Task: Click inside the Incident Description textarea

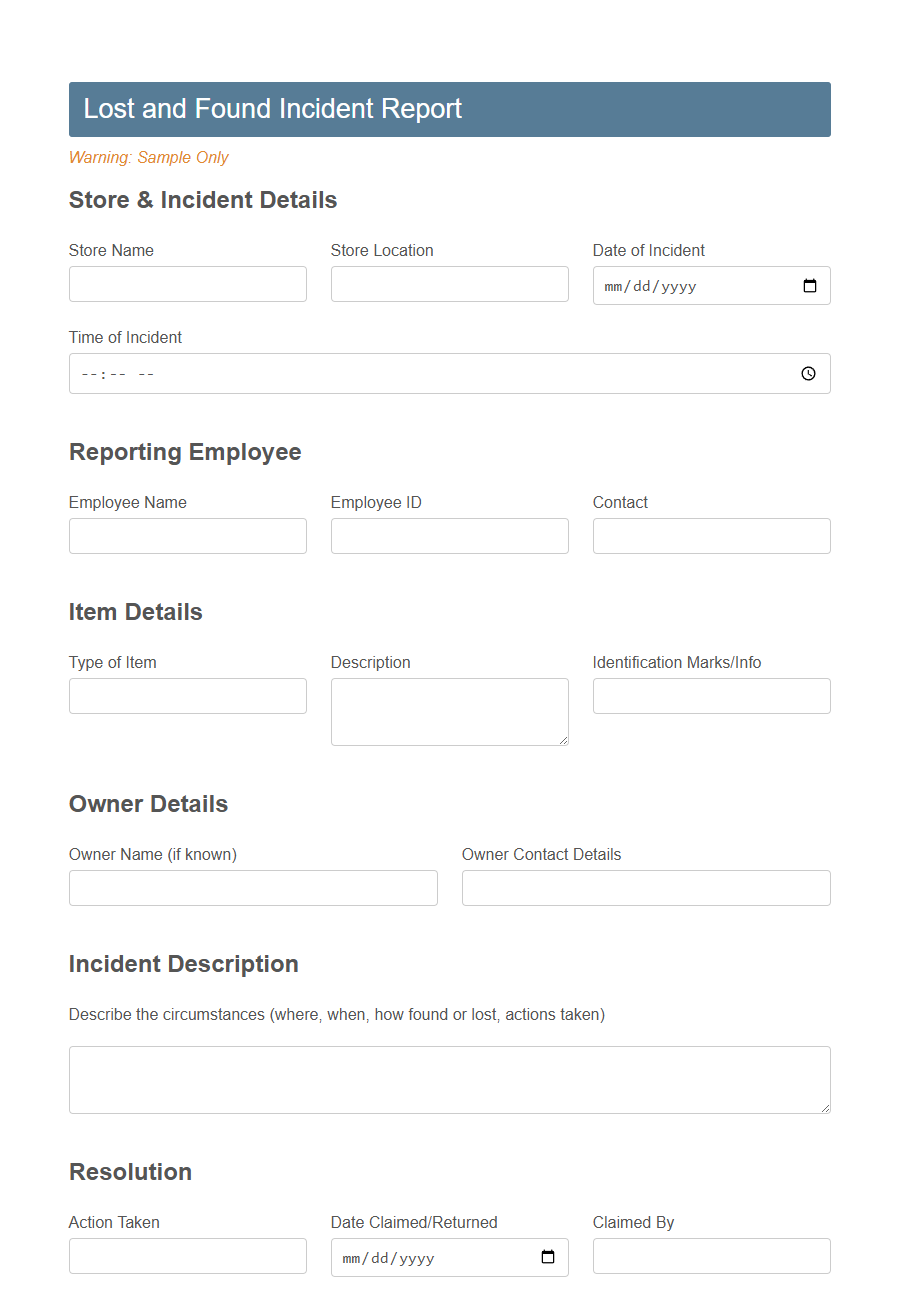Action: click(x=449, y=1078)
